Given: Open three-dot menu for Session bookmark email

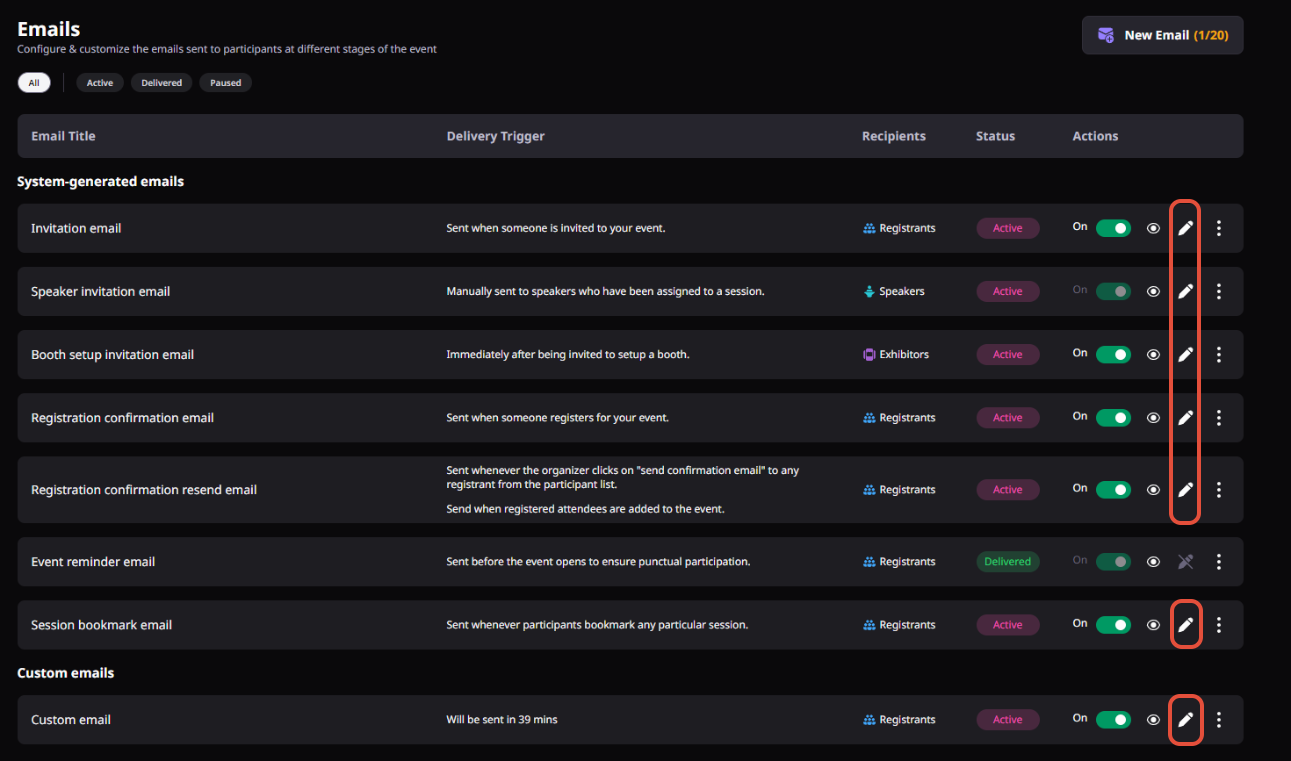Looking at the screenshot, I should [1218, 624].
